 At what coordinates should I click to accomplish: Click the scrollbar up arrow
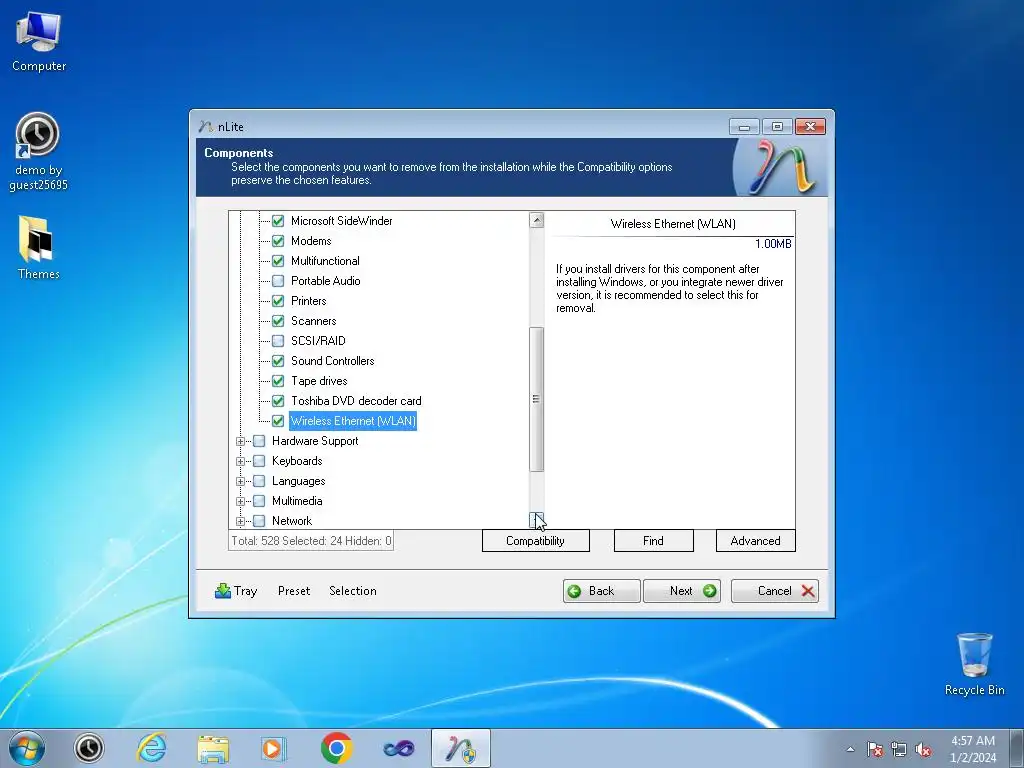(536, 220)
